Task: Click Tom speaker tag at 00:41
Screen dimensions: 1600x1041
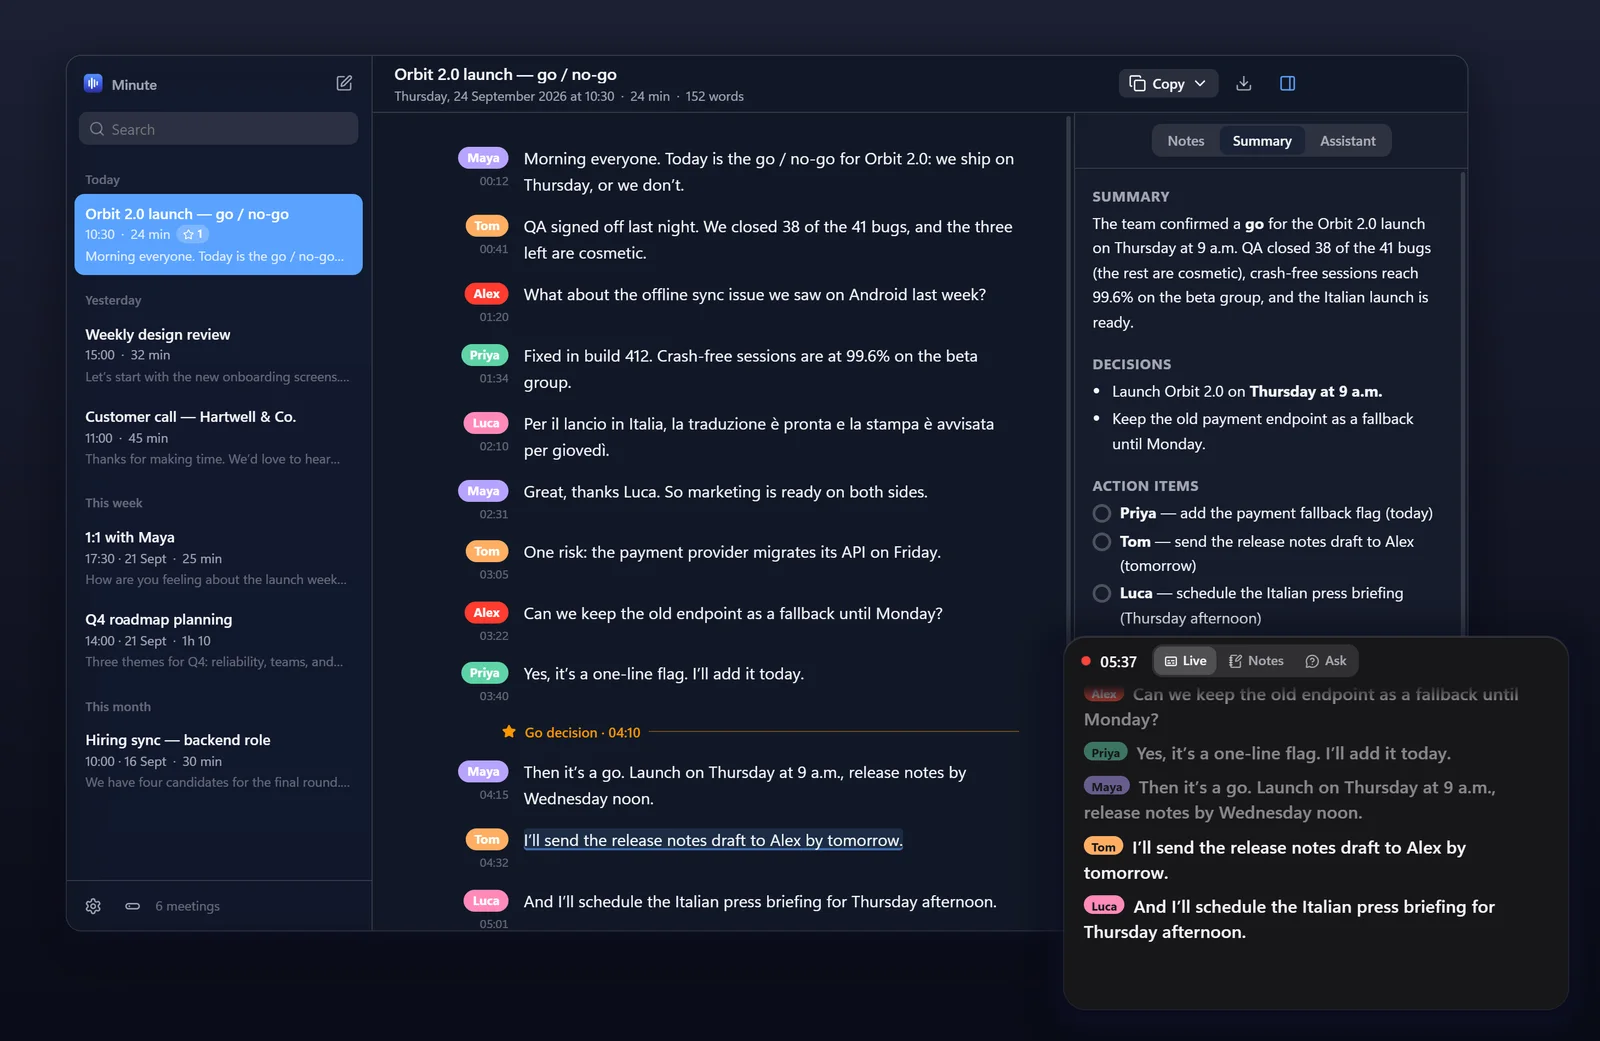Action: coord(487,226)
